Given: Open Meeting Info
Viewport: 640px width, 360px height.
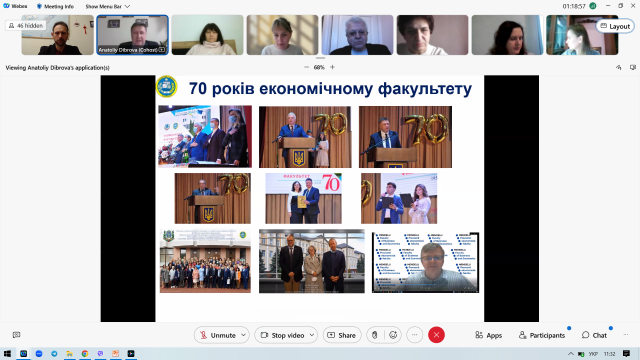Looking at the screenshot, I should click(55, 7).
